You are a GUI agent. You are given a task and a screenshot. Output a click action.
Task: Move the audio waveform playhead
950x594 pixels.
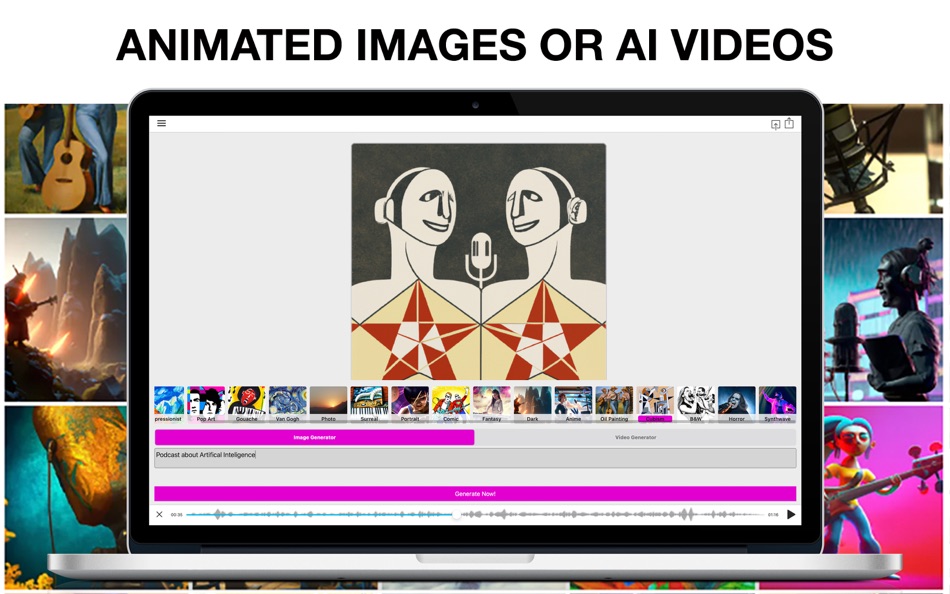tap(457, 514)
